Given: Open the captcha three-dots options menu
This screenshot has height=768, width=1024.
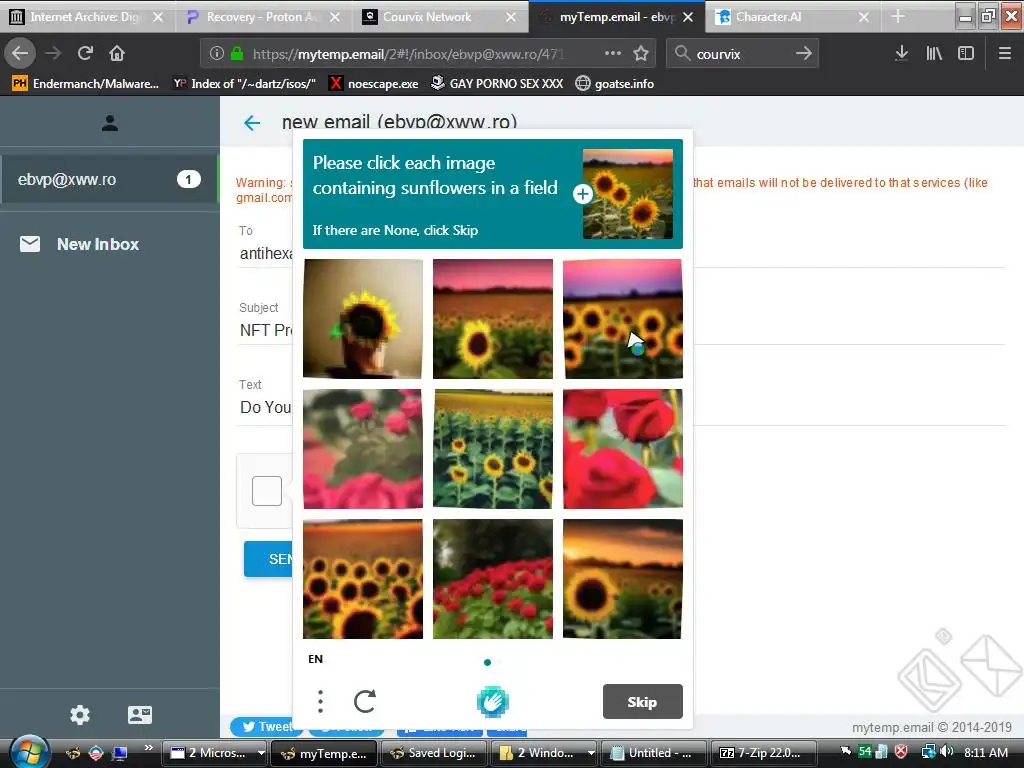Looking at the screenshot, I should point(320,701).
